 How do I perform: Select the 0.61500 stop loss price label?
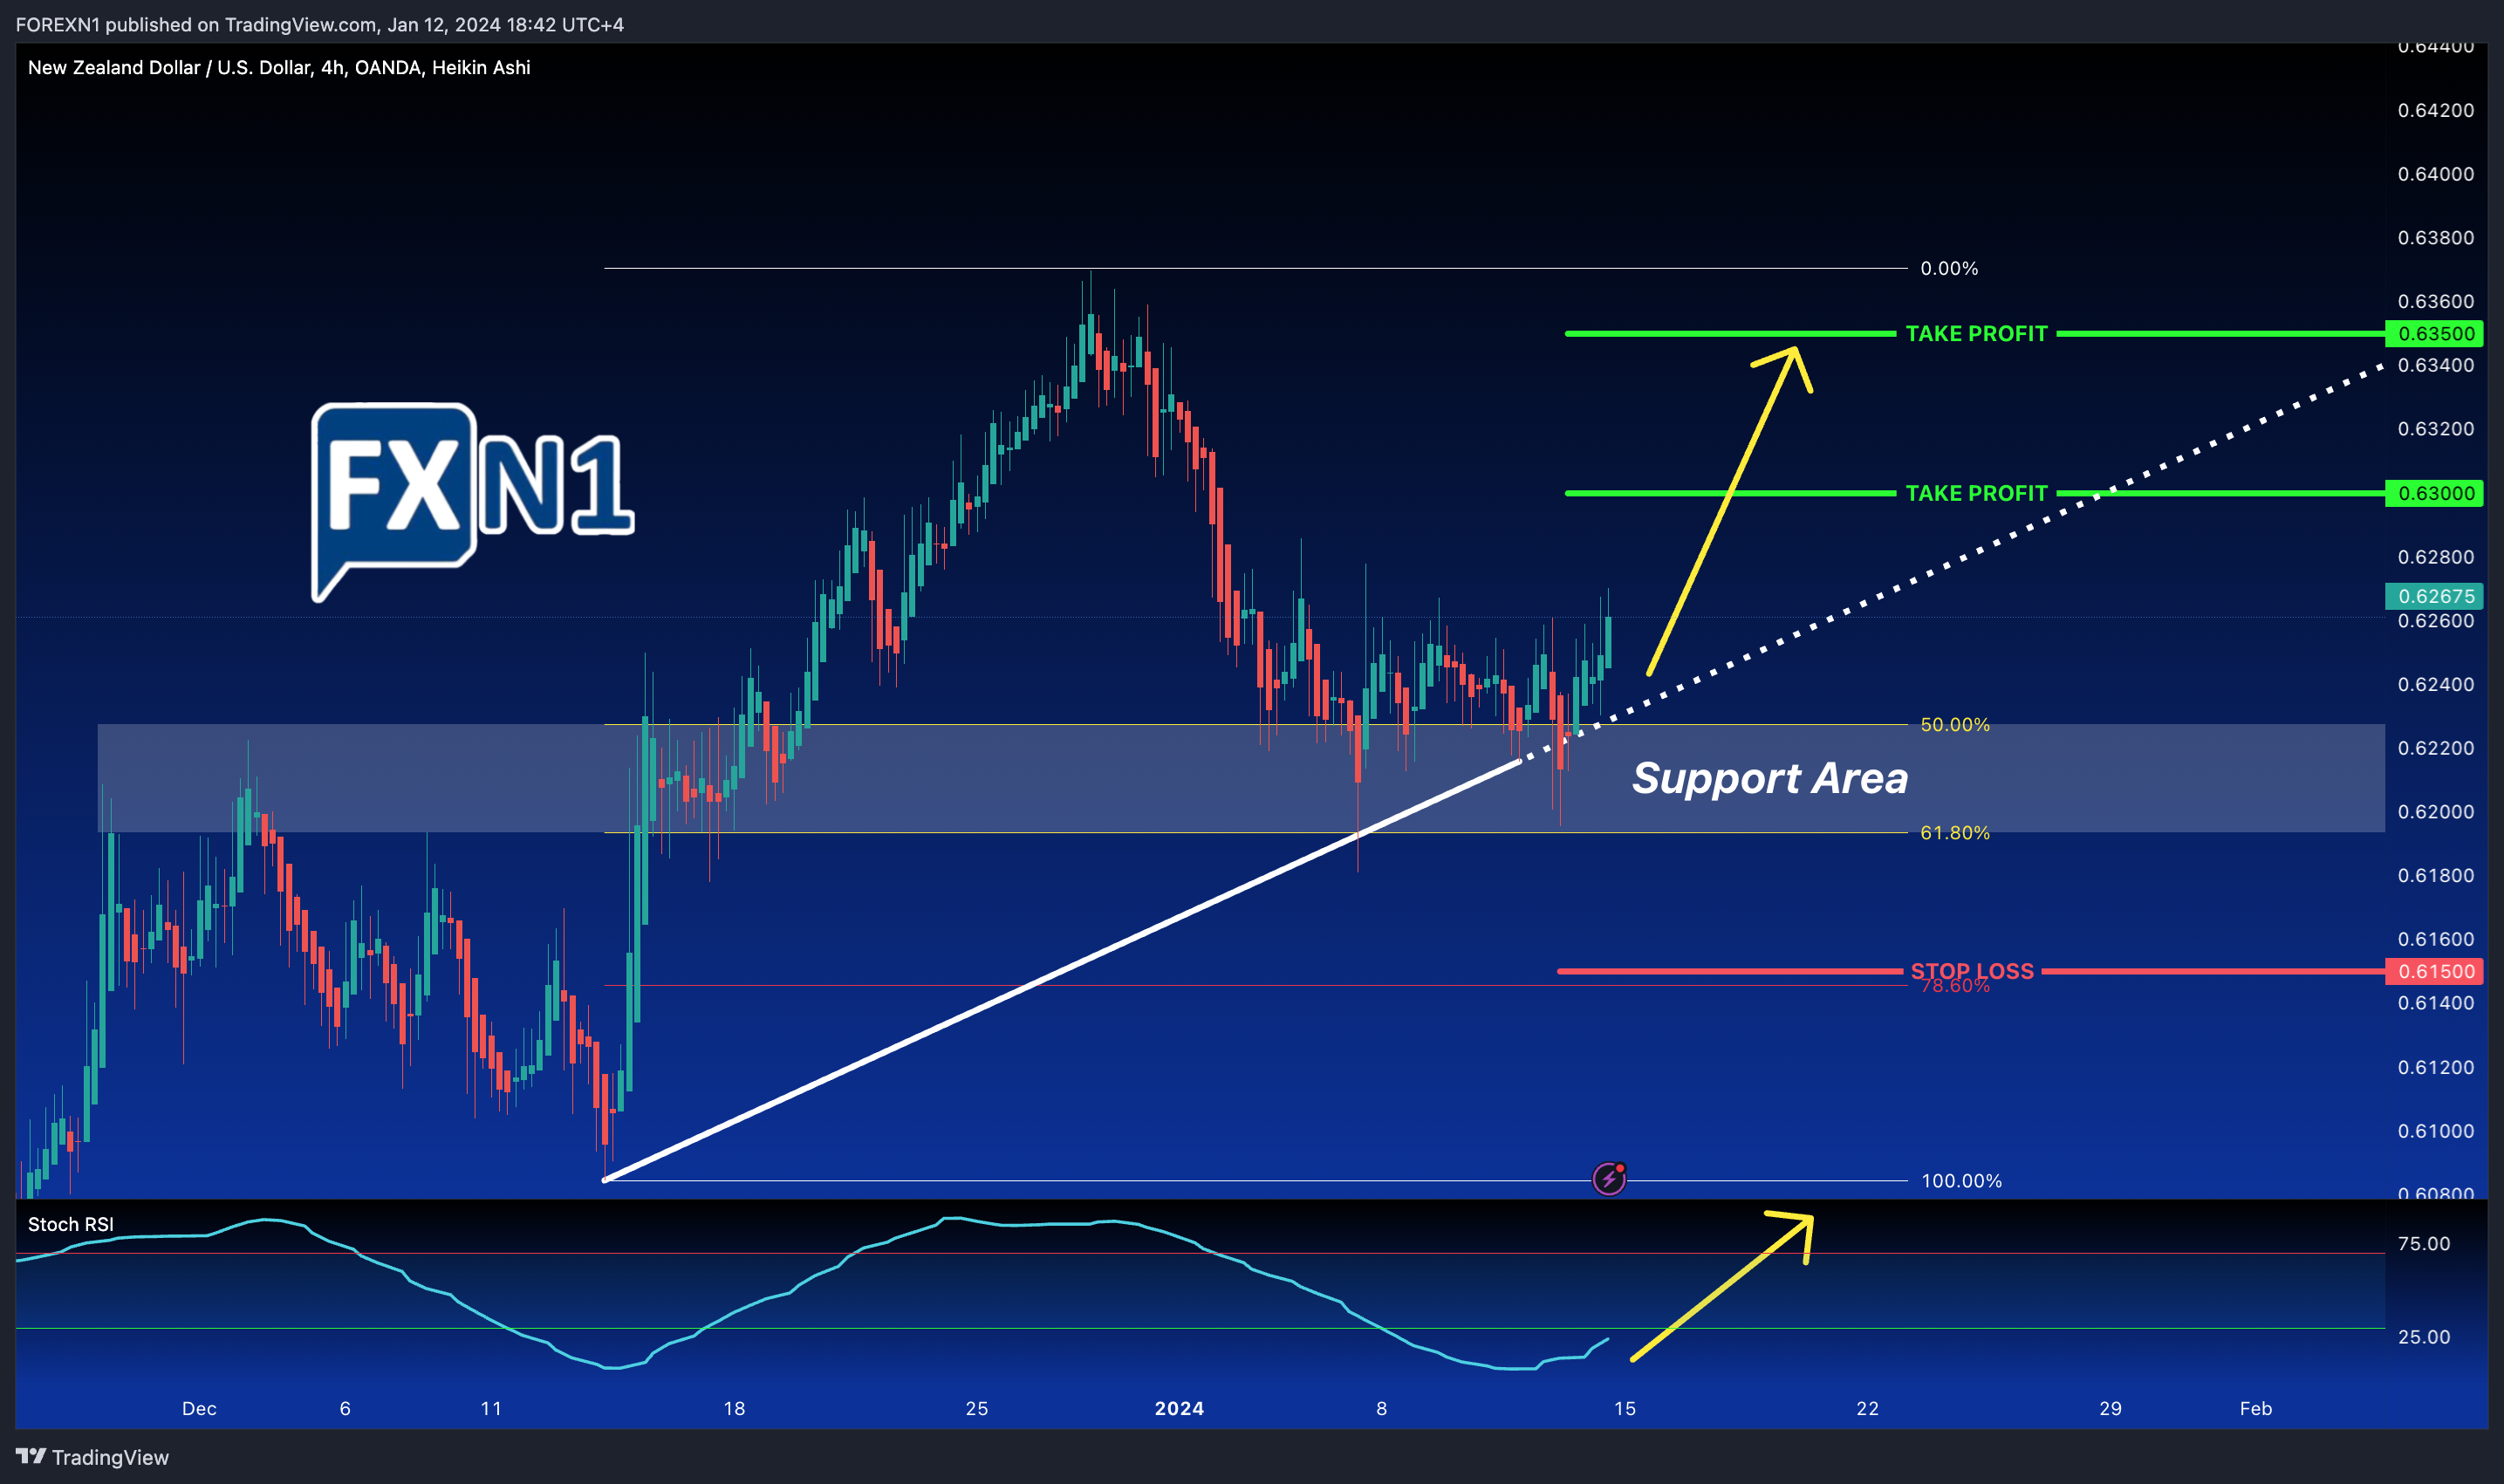(x=2434, y=971)
